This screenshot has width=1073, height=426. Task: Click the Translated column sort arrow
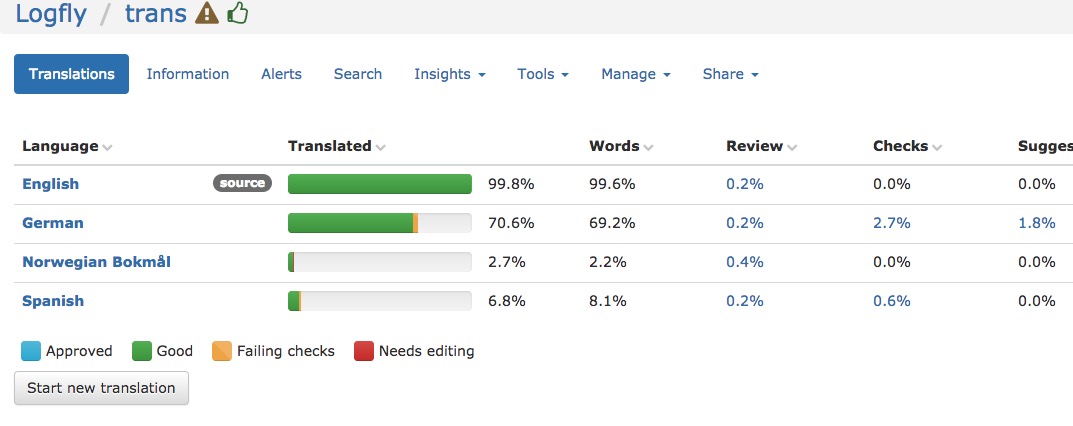tap(380, 147)
